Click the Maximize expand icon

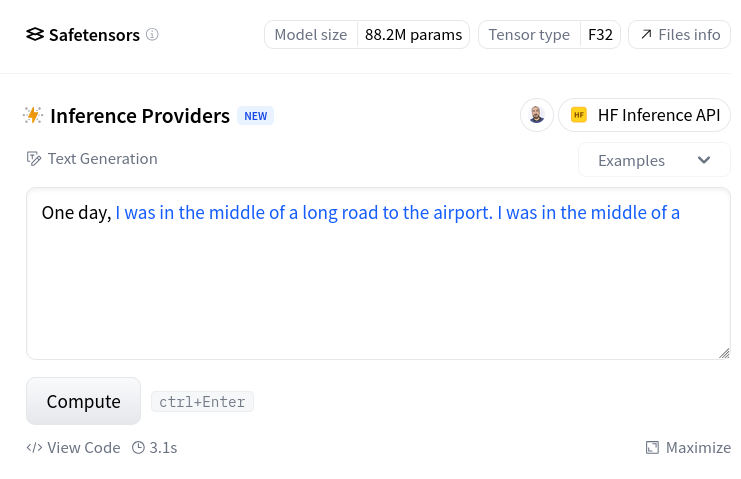point(652,448)
